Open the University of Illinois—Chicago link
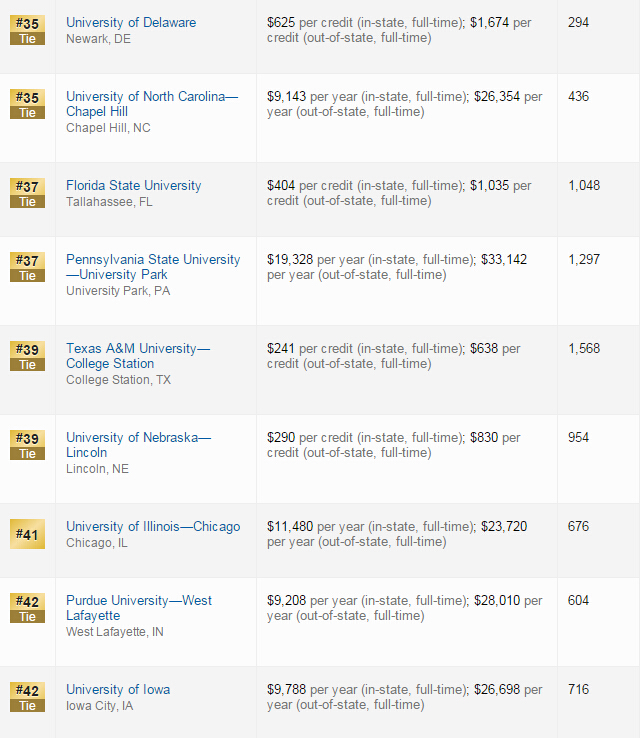The image size is (640, 738). point(153,526)
